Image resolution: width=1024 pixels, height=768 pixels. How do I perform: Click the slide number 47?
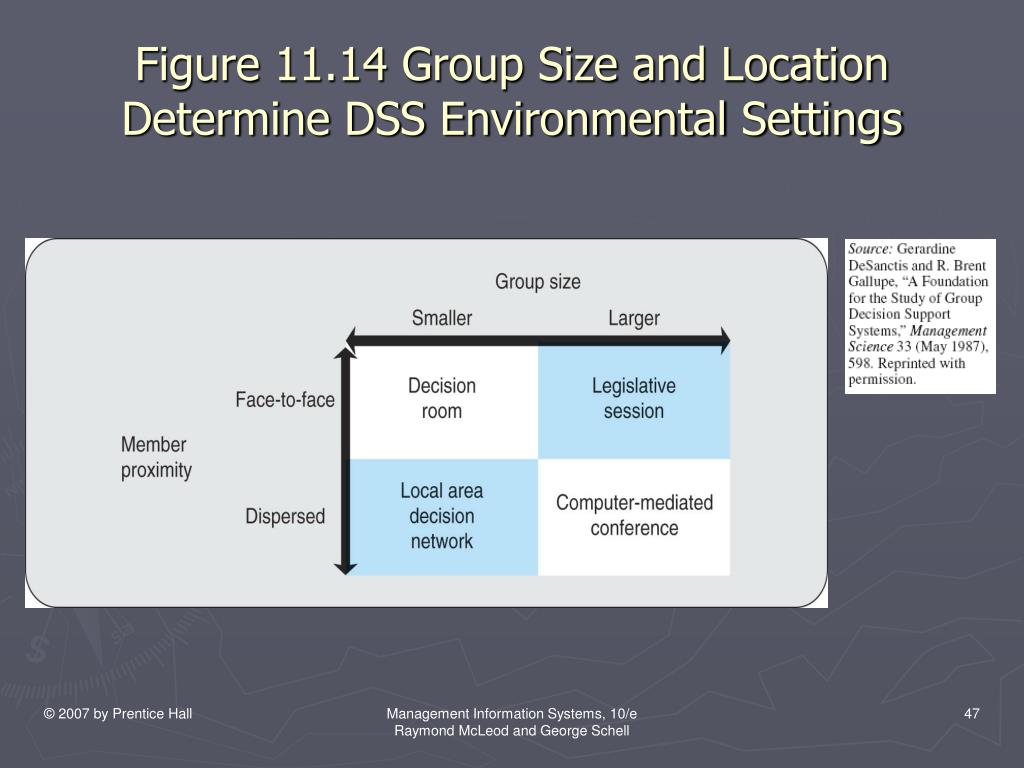coord(971,714)
